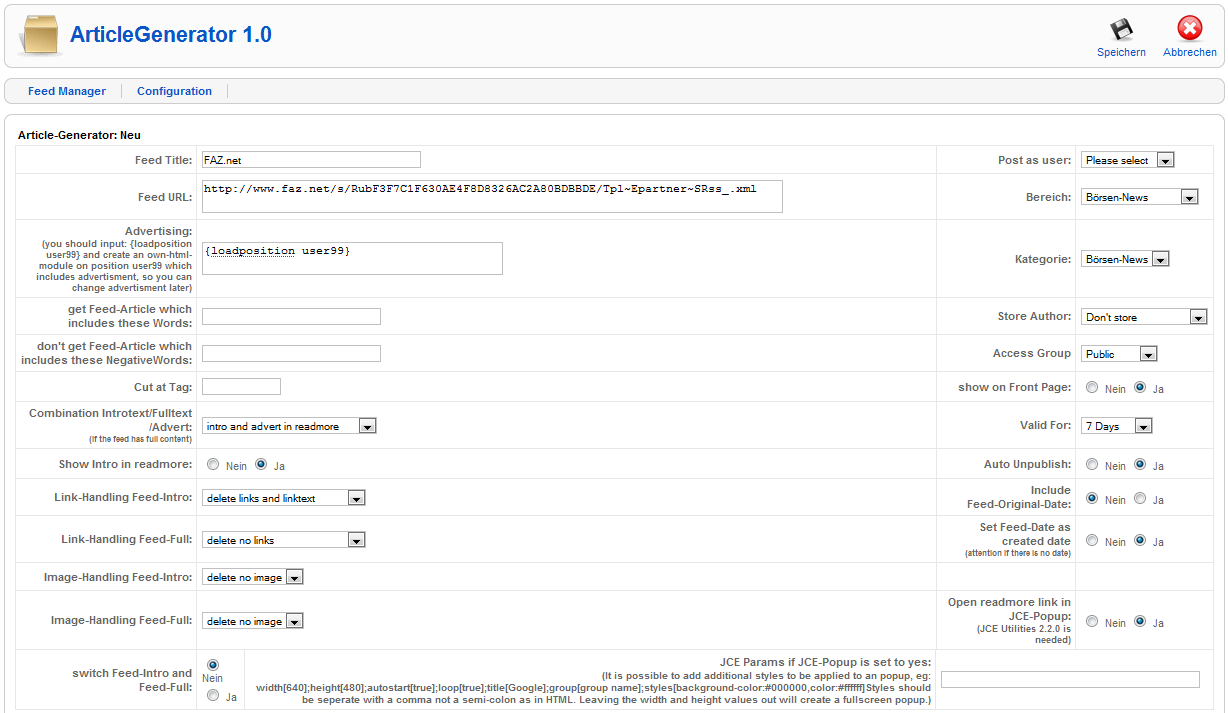Expand the Link-Handling Feed-Intro dropdown

pyautogui.click(x=284, y=498)
